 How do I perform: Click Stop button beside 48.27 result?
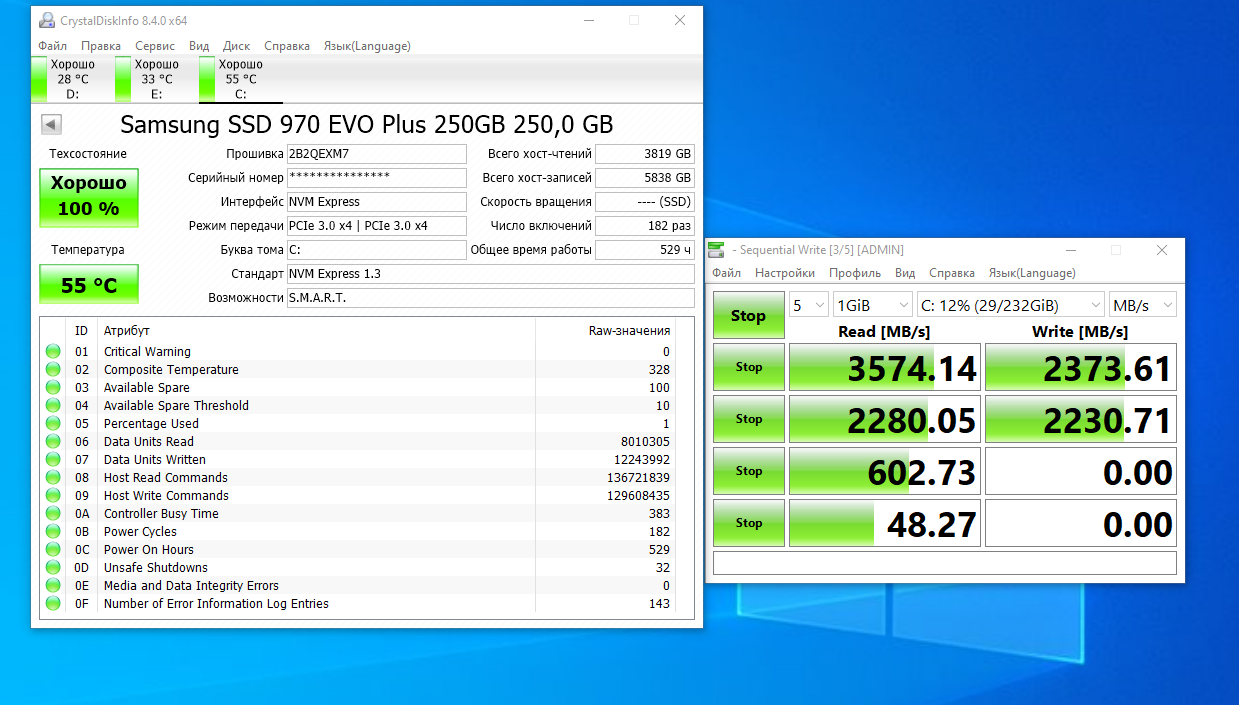pos(748,523)
